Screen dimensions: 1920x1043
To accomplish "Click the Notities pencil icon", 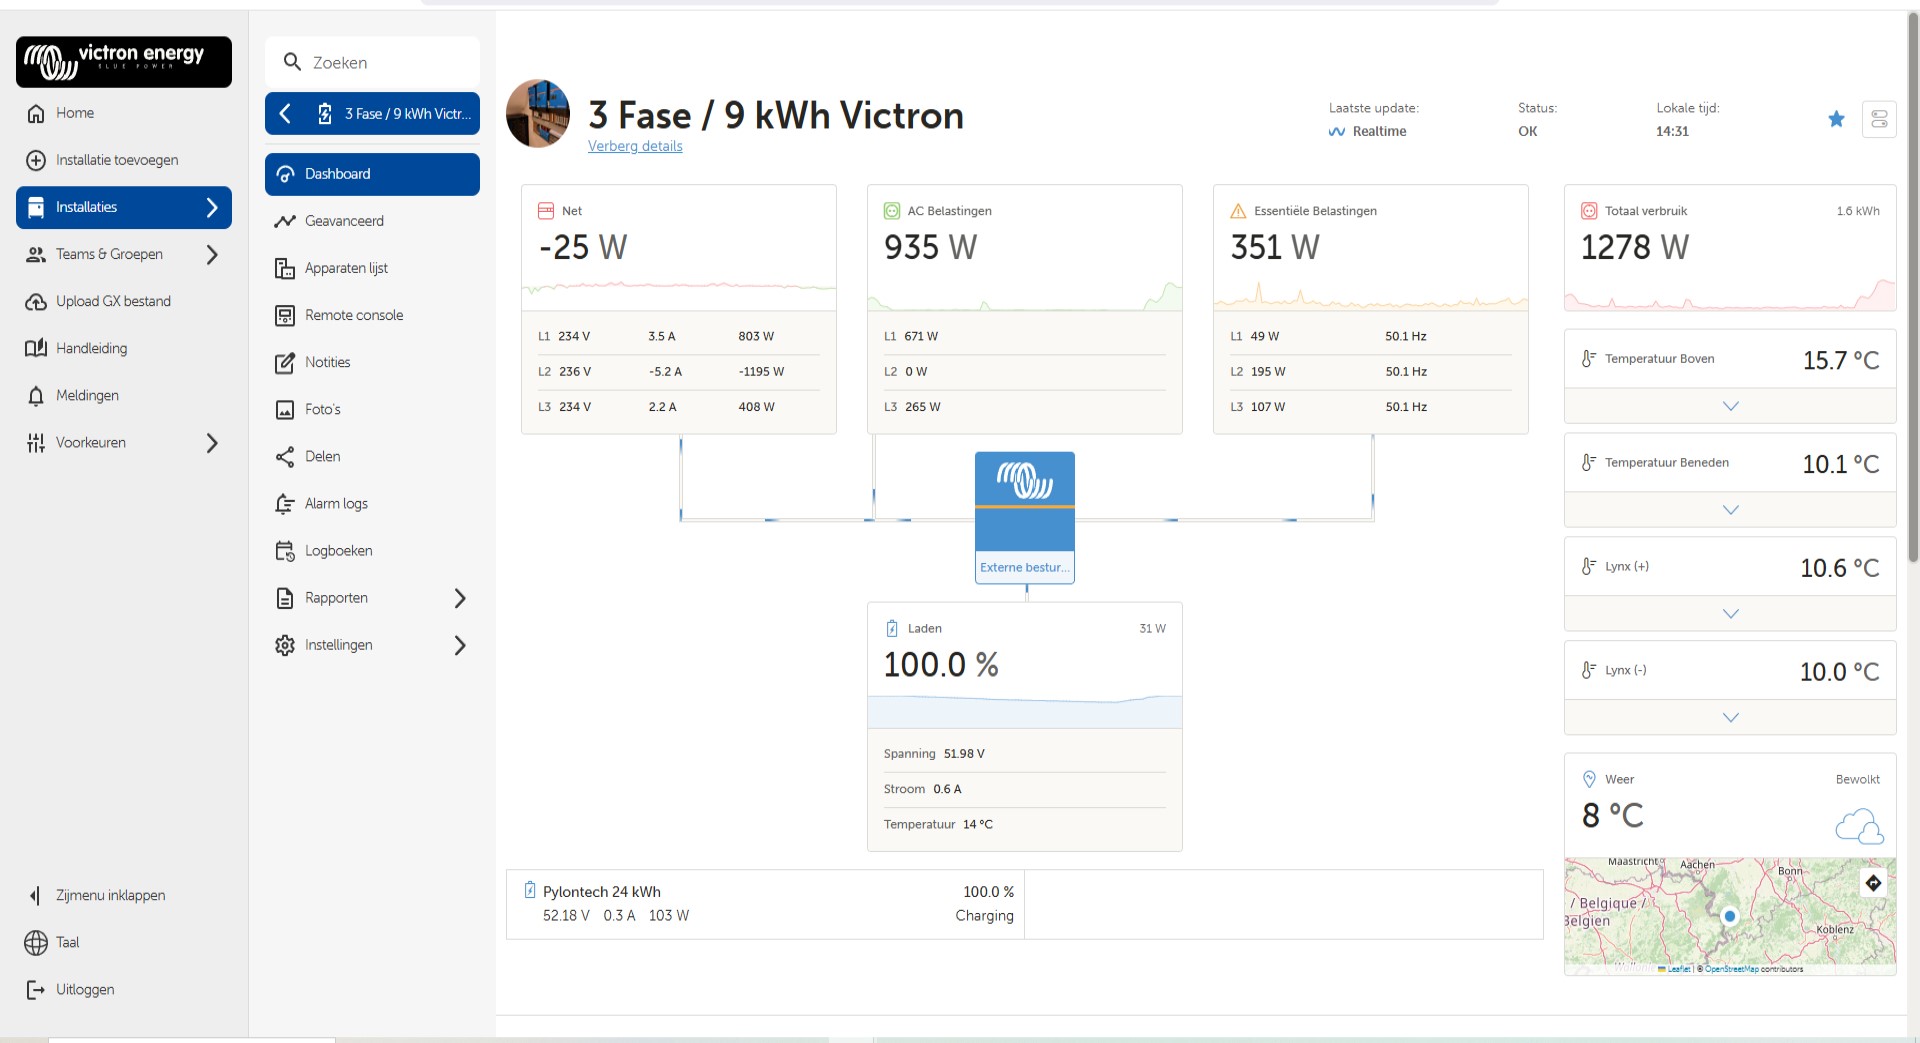I will coord(285,363).
